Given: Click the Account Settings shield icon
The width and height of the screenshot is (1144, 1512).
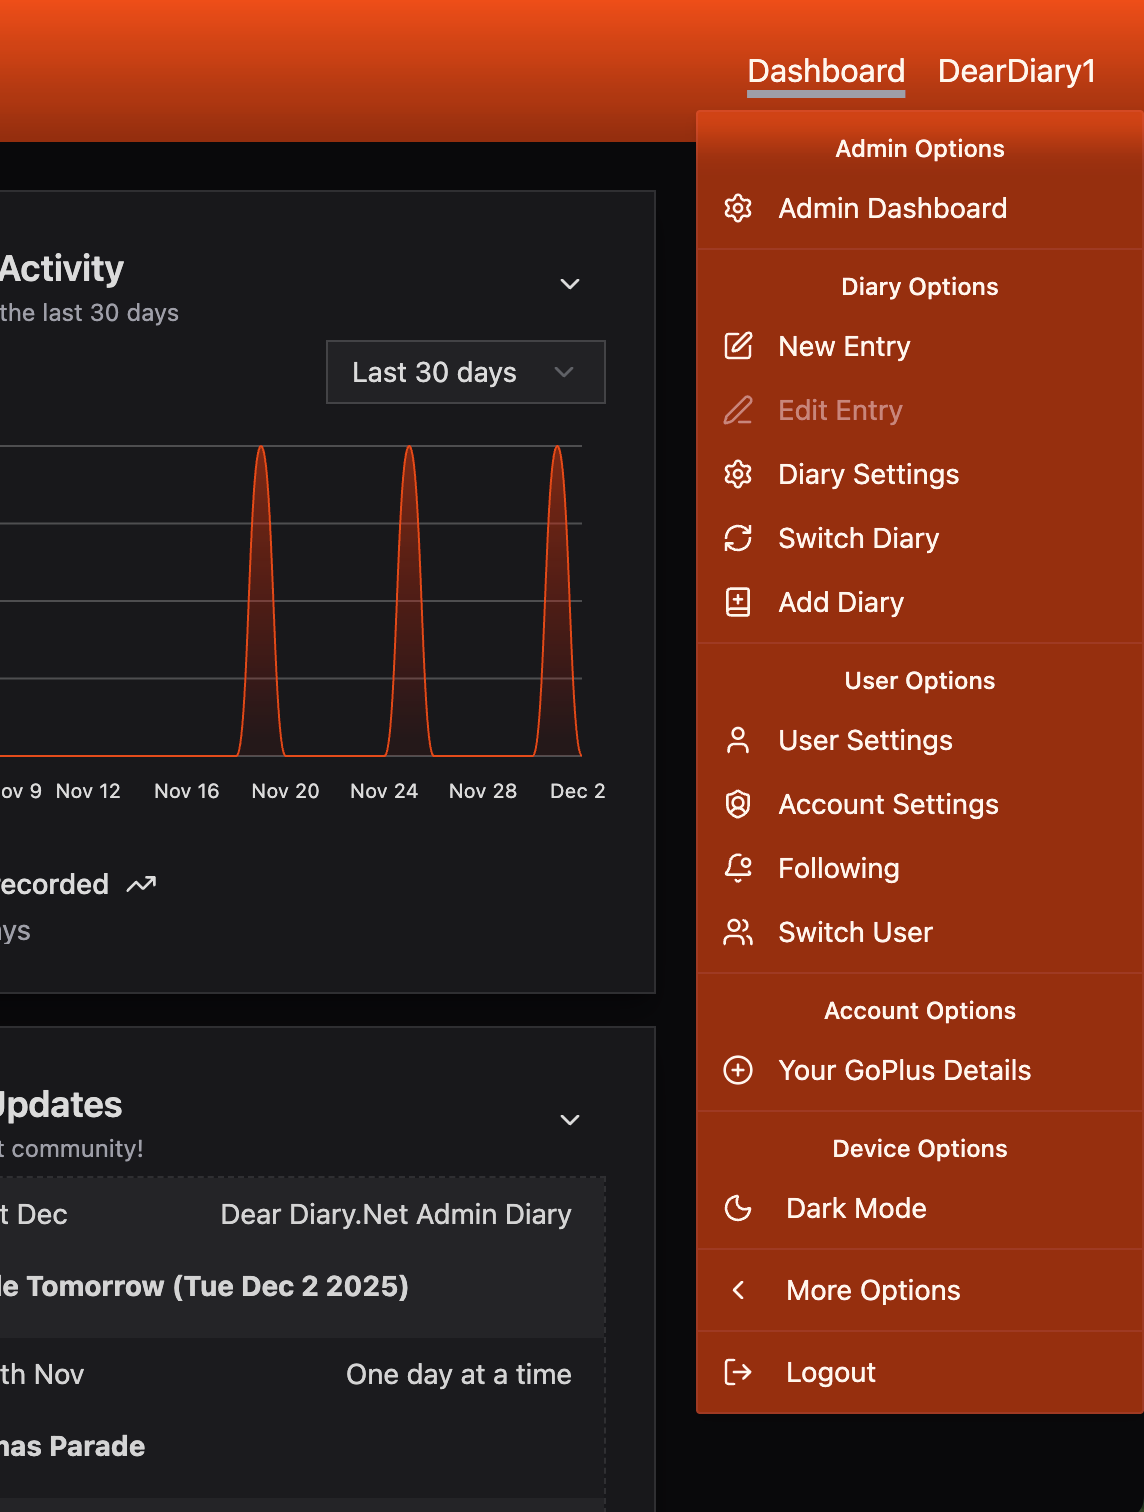Looking at the screenshot, I should click(x=738, y=804).
